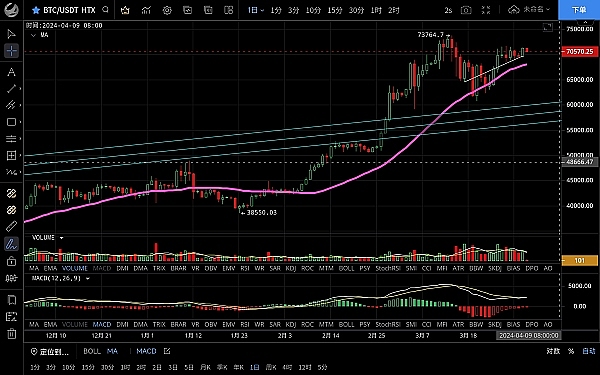Toggle the BTC/USDT favorite star
The image size is (600, 375).
[36, 10]
